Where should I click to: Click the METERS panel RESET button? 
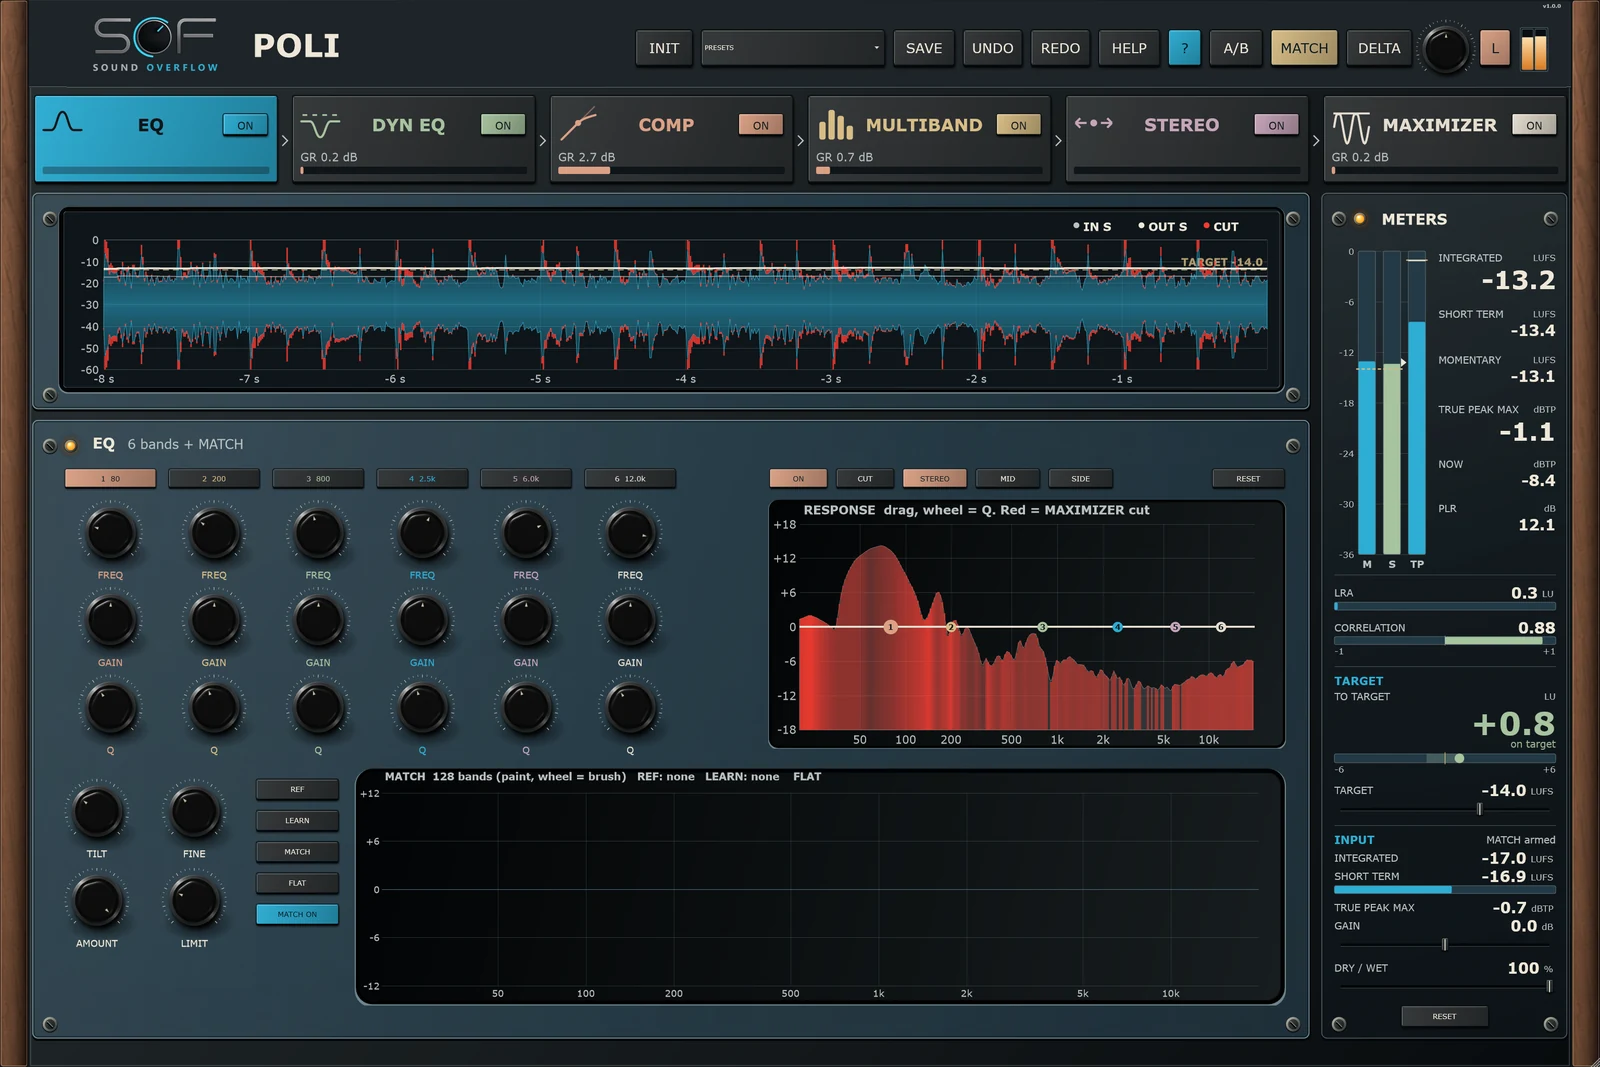1444,1017
